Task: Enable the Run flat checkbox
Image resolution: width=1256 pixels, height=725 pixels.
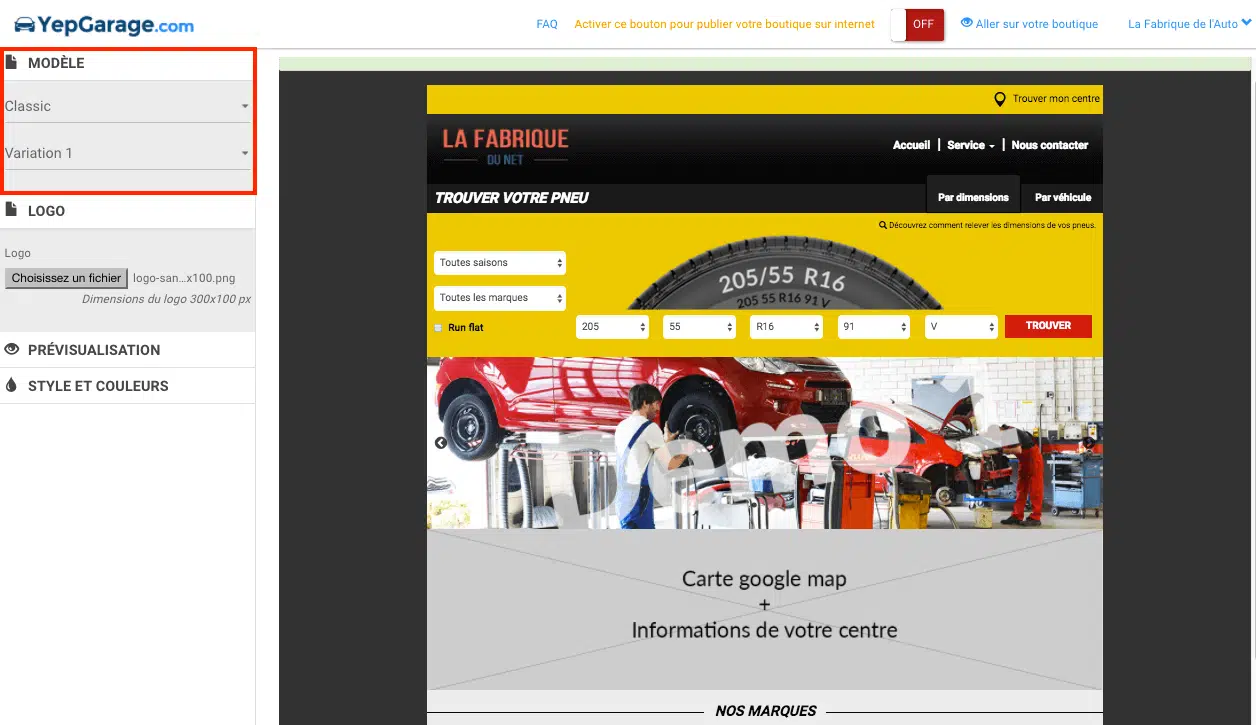Action: (438, 328)
